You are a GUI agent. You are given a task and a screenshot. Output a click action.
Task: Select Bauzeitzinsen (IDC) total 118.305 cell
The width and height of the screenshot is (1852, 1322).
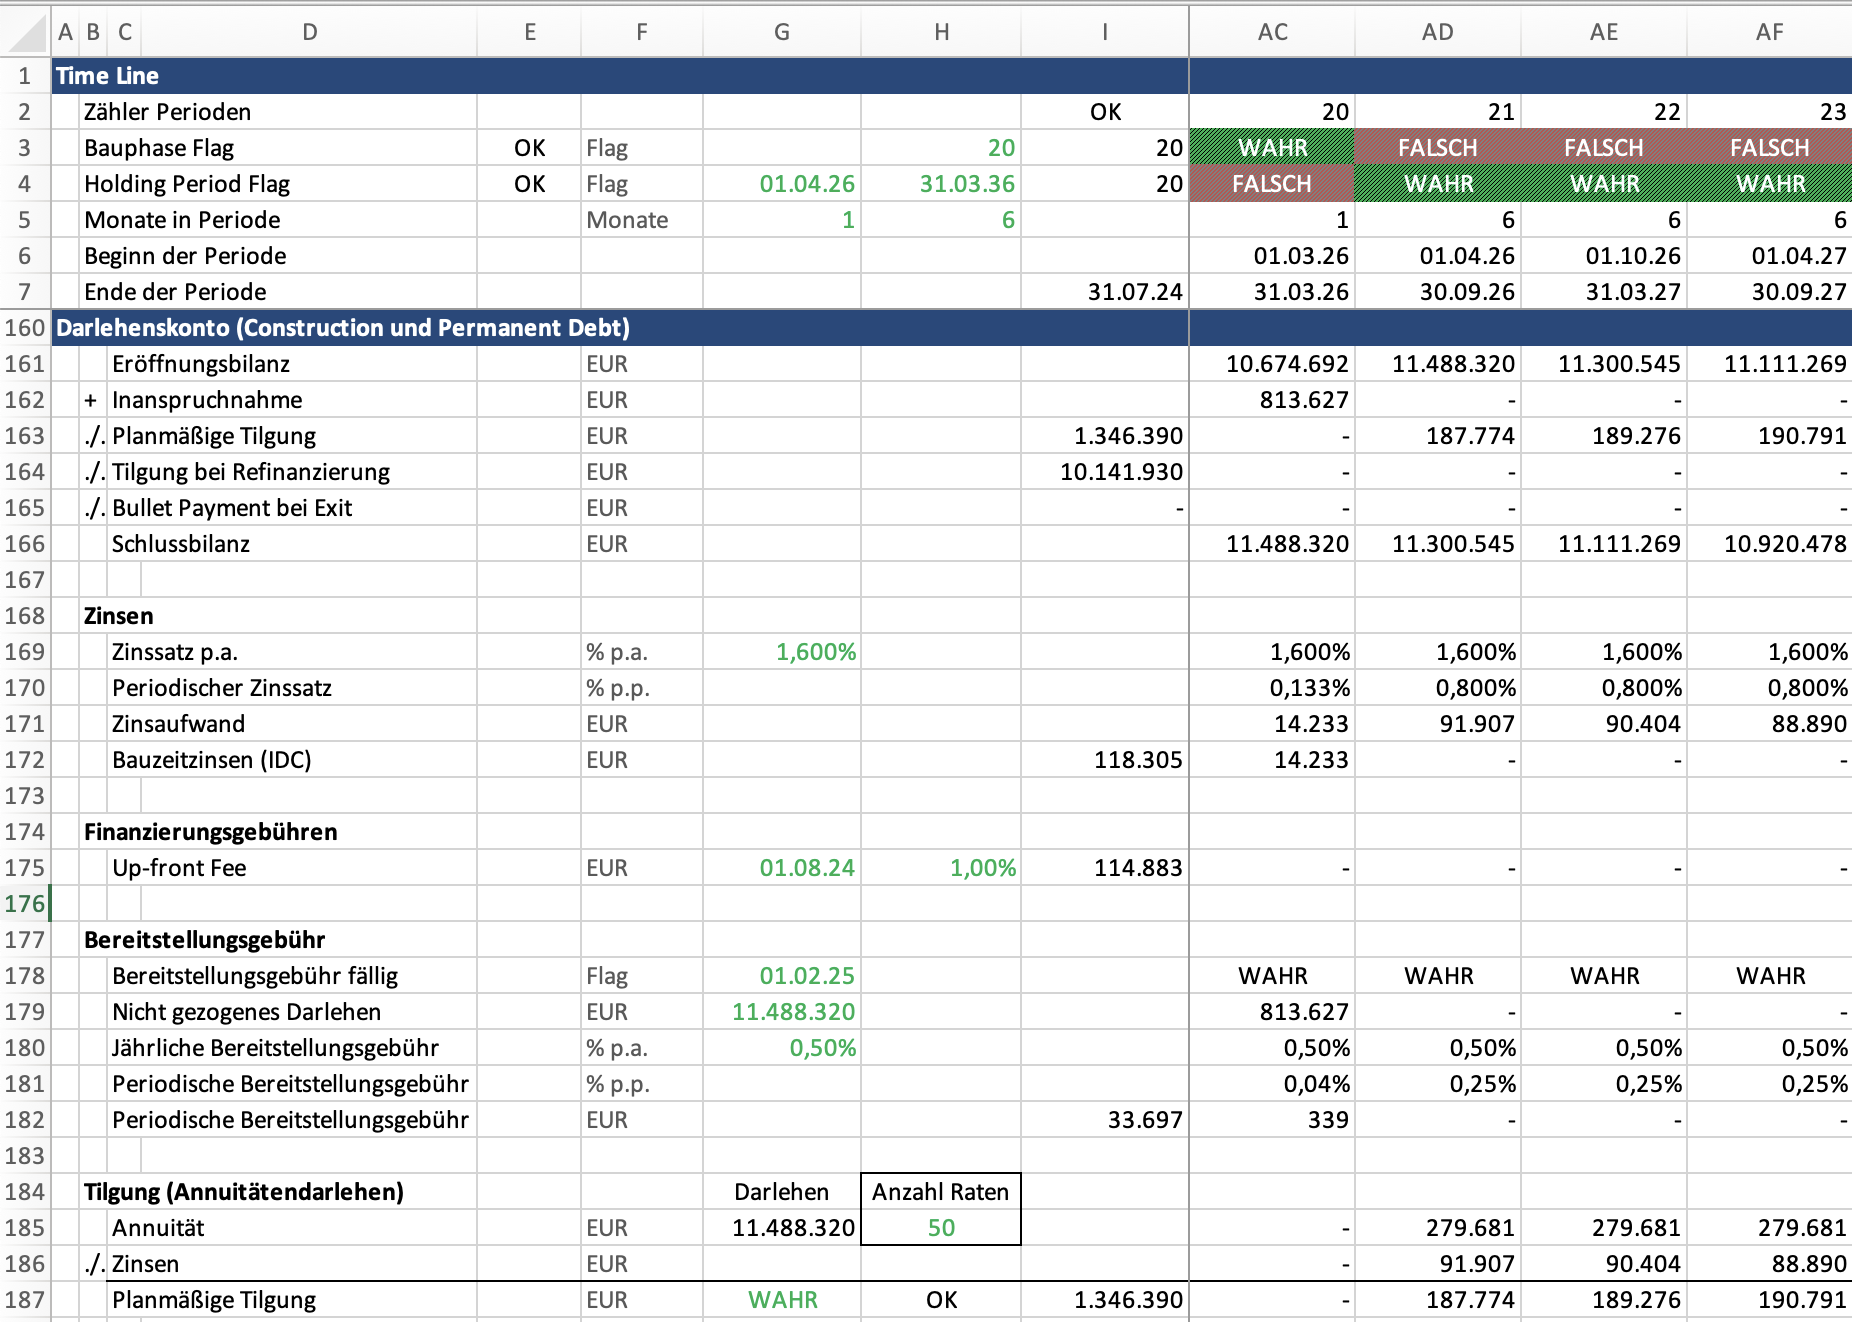[1104, 760]
